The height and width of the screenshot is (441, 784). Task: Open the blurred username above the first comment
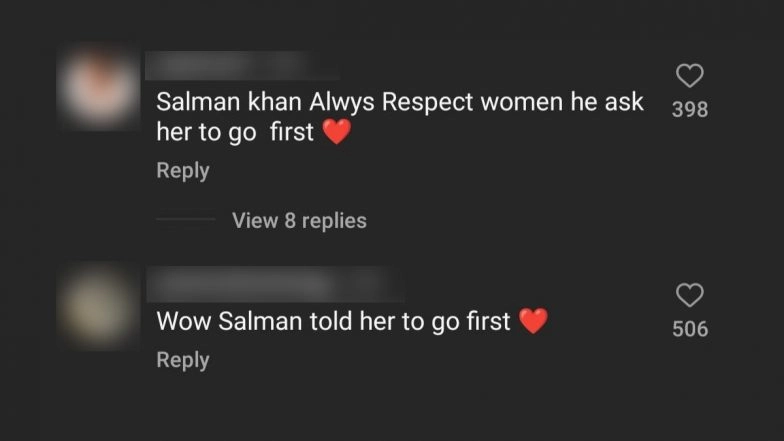[x=242, y=66]
